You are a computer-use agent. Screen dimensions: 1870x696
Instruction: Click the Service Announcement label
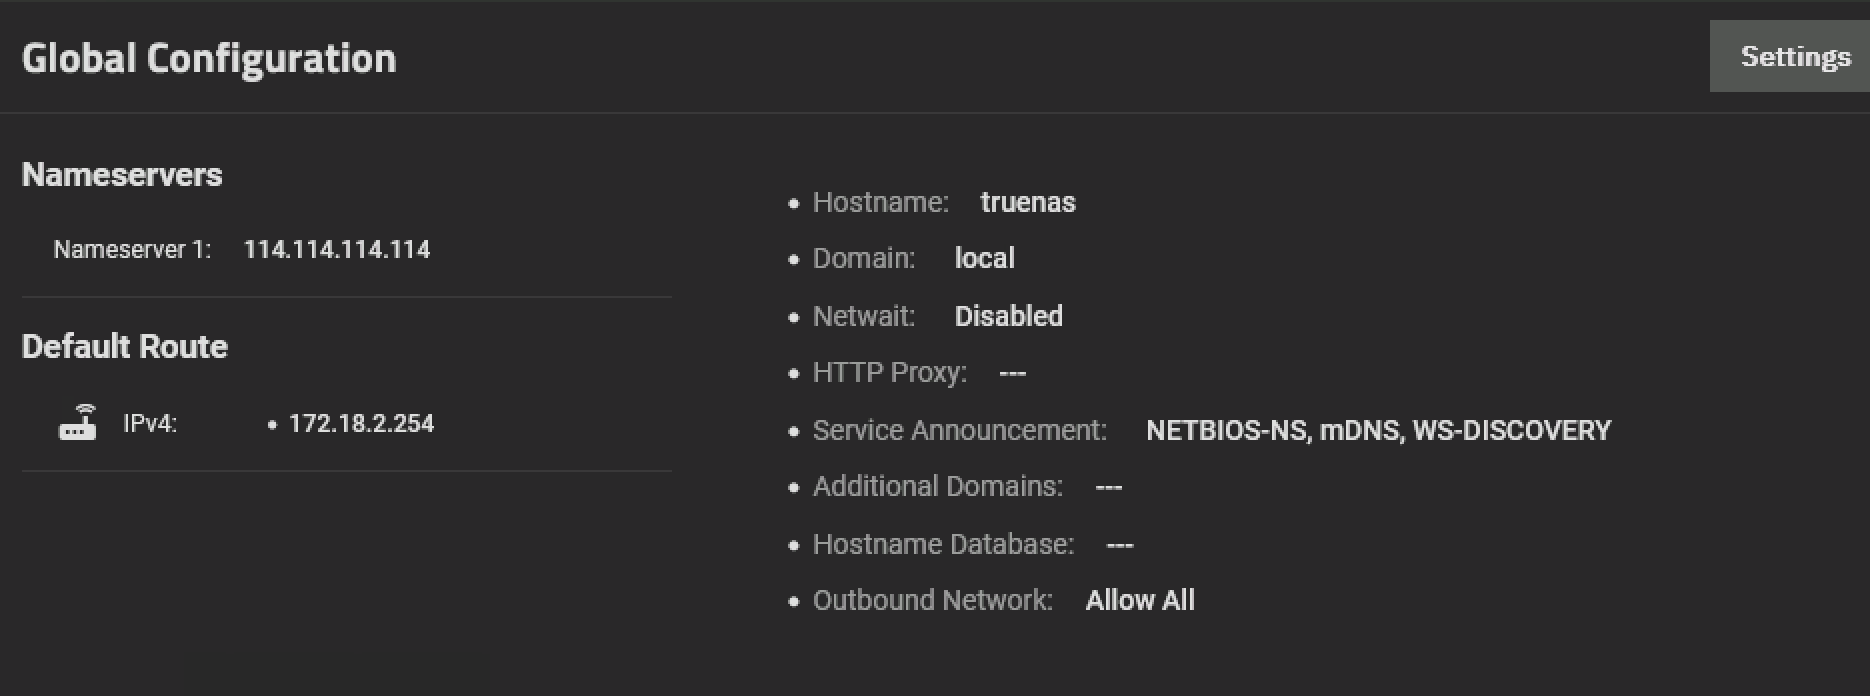[959, 430]
